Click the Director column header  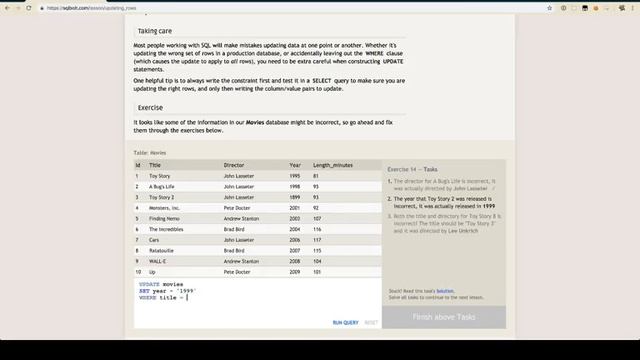[x=234, y=165]
